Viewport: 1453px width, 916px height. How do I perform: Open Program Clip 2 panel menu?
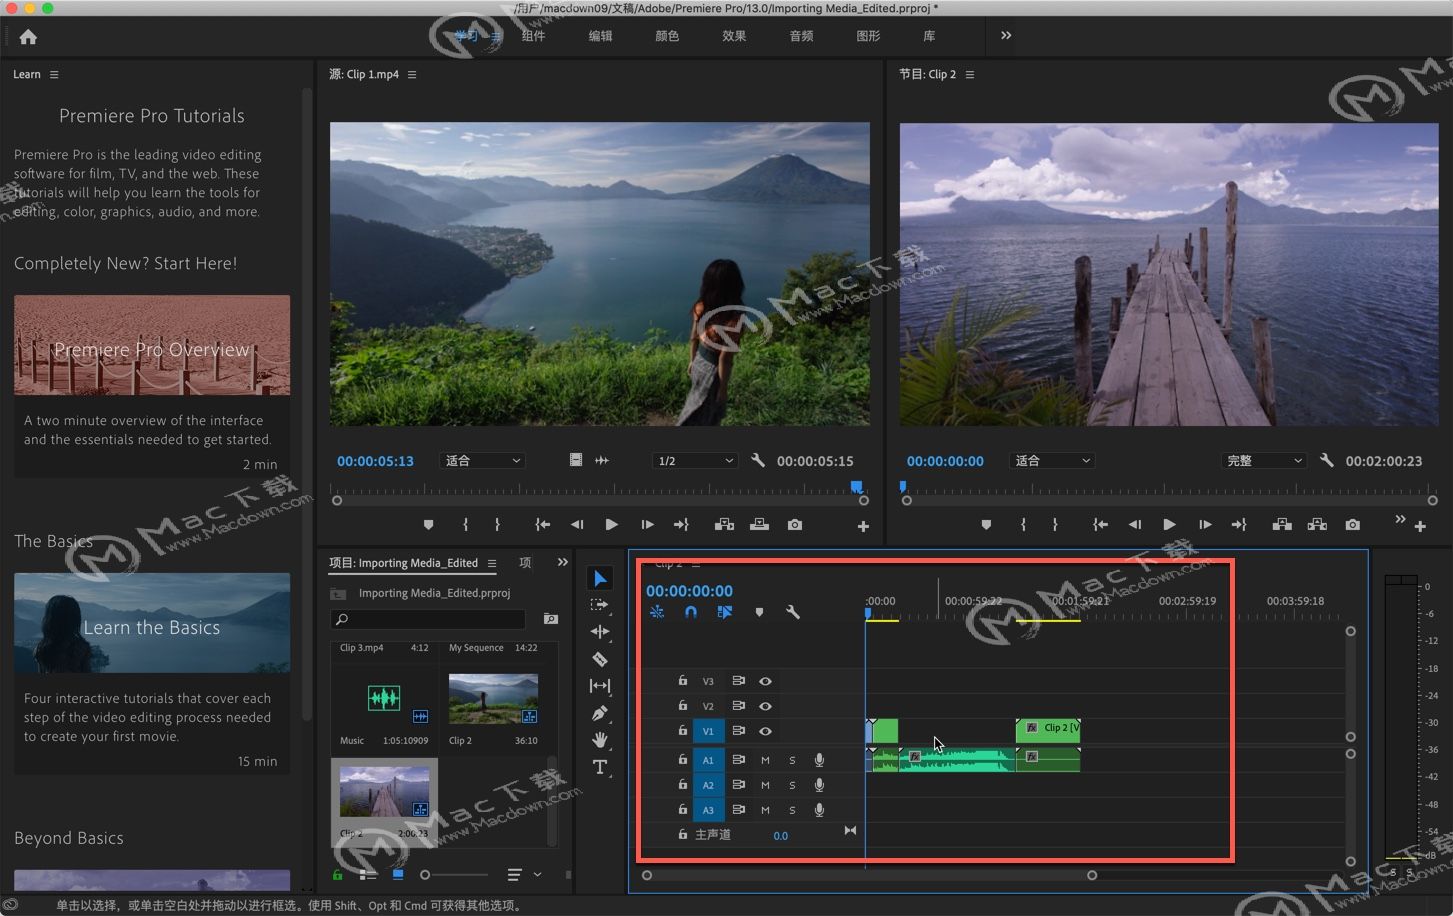tap(970, 75)
